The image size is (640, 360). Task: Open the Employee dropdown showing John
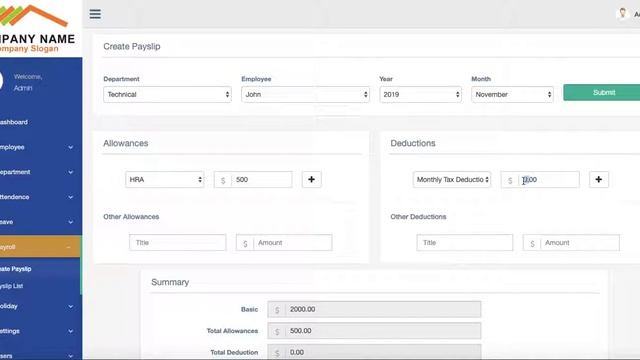click(x=305, y=94)
